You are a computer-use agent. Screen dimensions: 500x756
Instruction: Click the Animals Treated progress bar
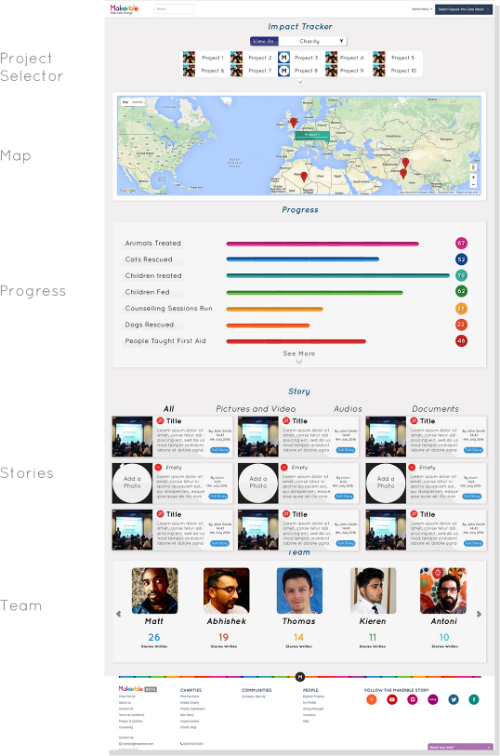(x=322, y=244)
